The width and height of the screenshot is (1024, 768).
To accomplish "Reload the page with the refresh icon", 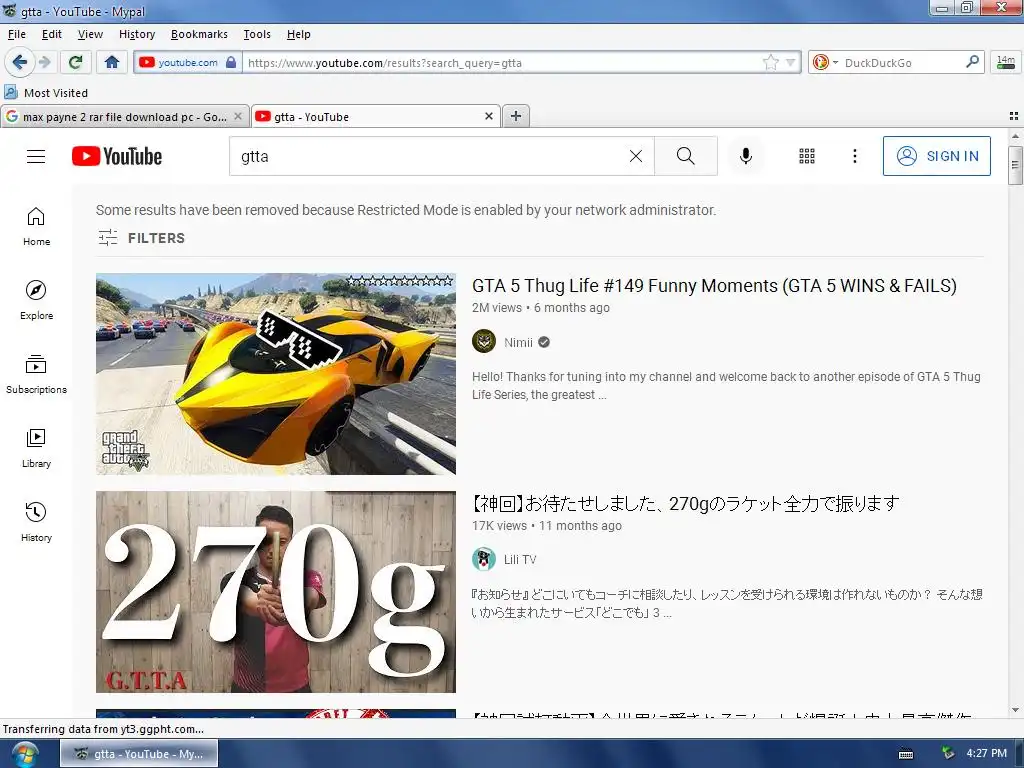I will tap(75, 62).
